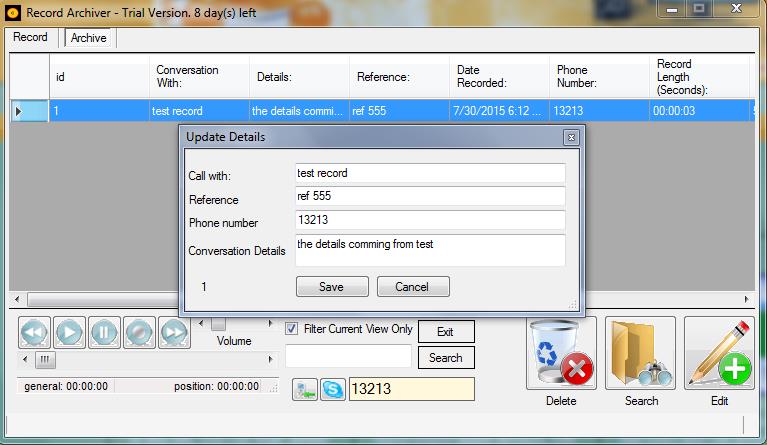767x445 pixels.
Task: Save the updated details
Action: point(331,287)
